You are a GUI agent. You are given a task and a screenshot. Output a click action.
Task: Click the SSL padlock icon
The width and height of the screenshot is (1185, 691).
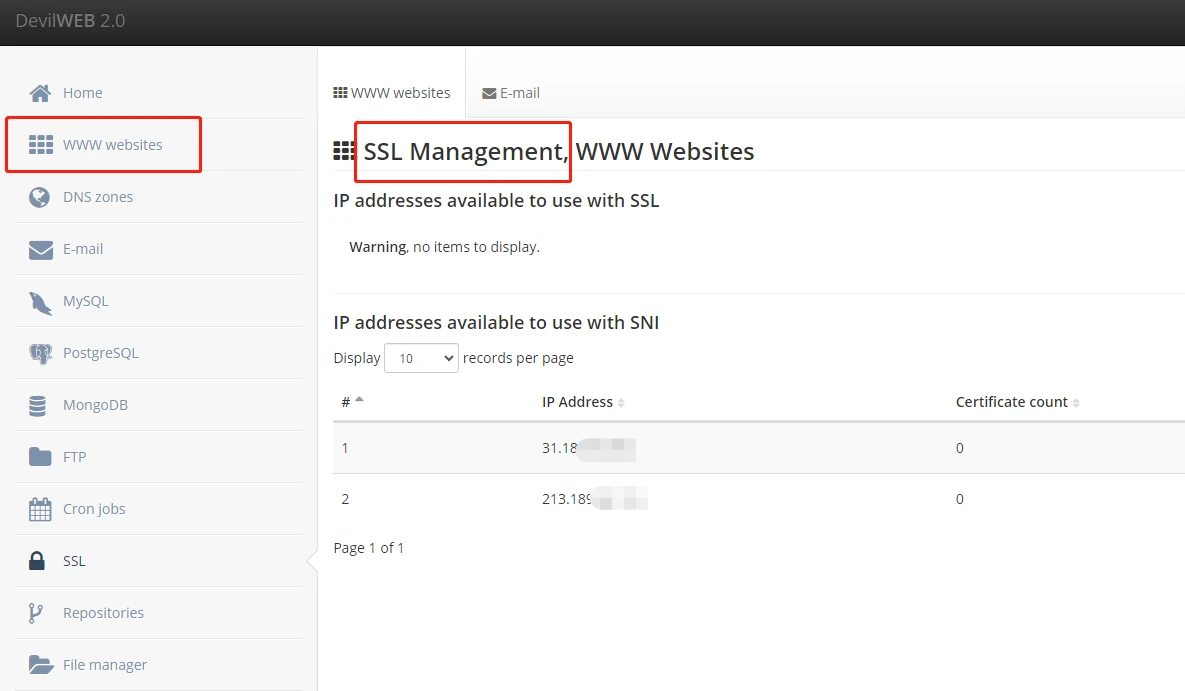click(37, 561)
